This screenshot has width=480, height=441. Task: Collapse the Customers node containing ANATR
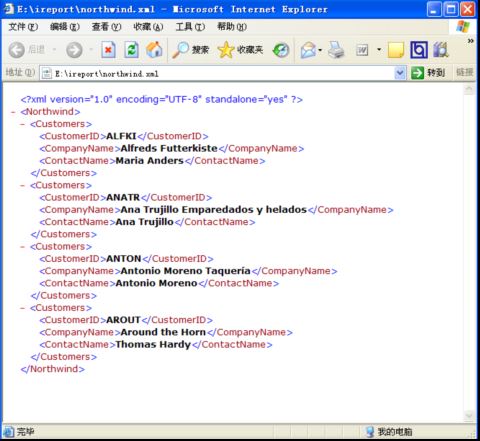point(23,185)
